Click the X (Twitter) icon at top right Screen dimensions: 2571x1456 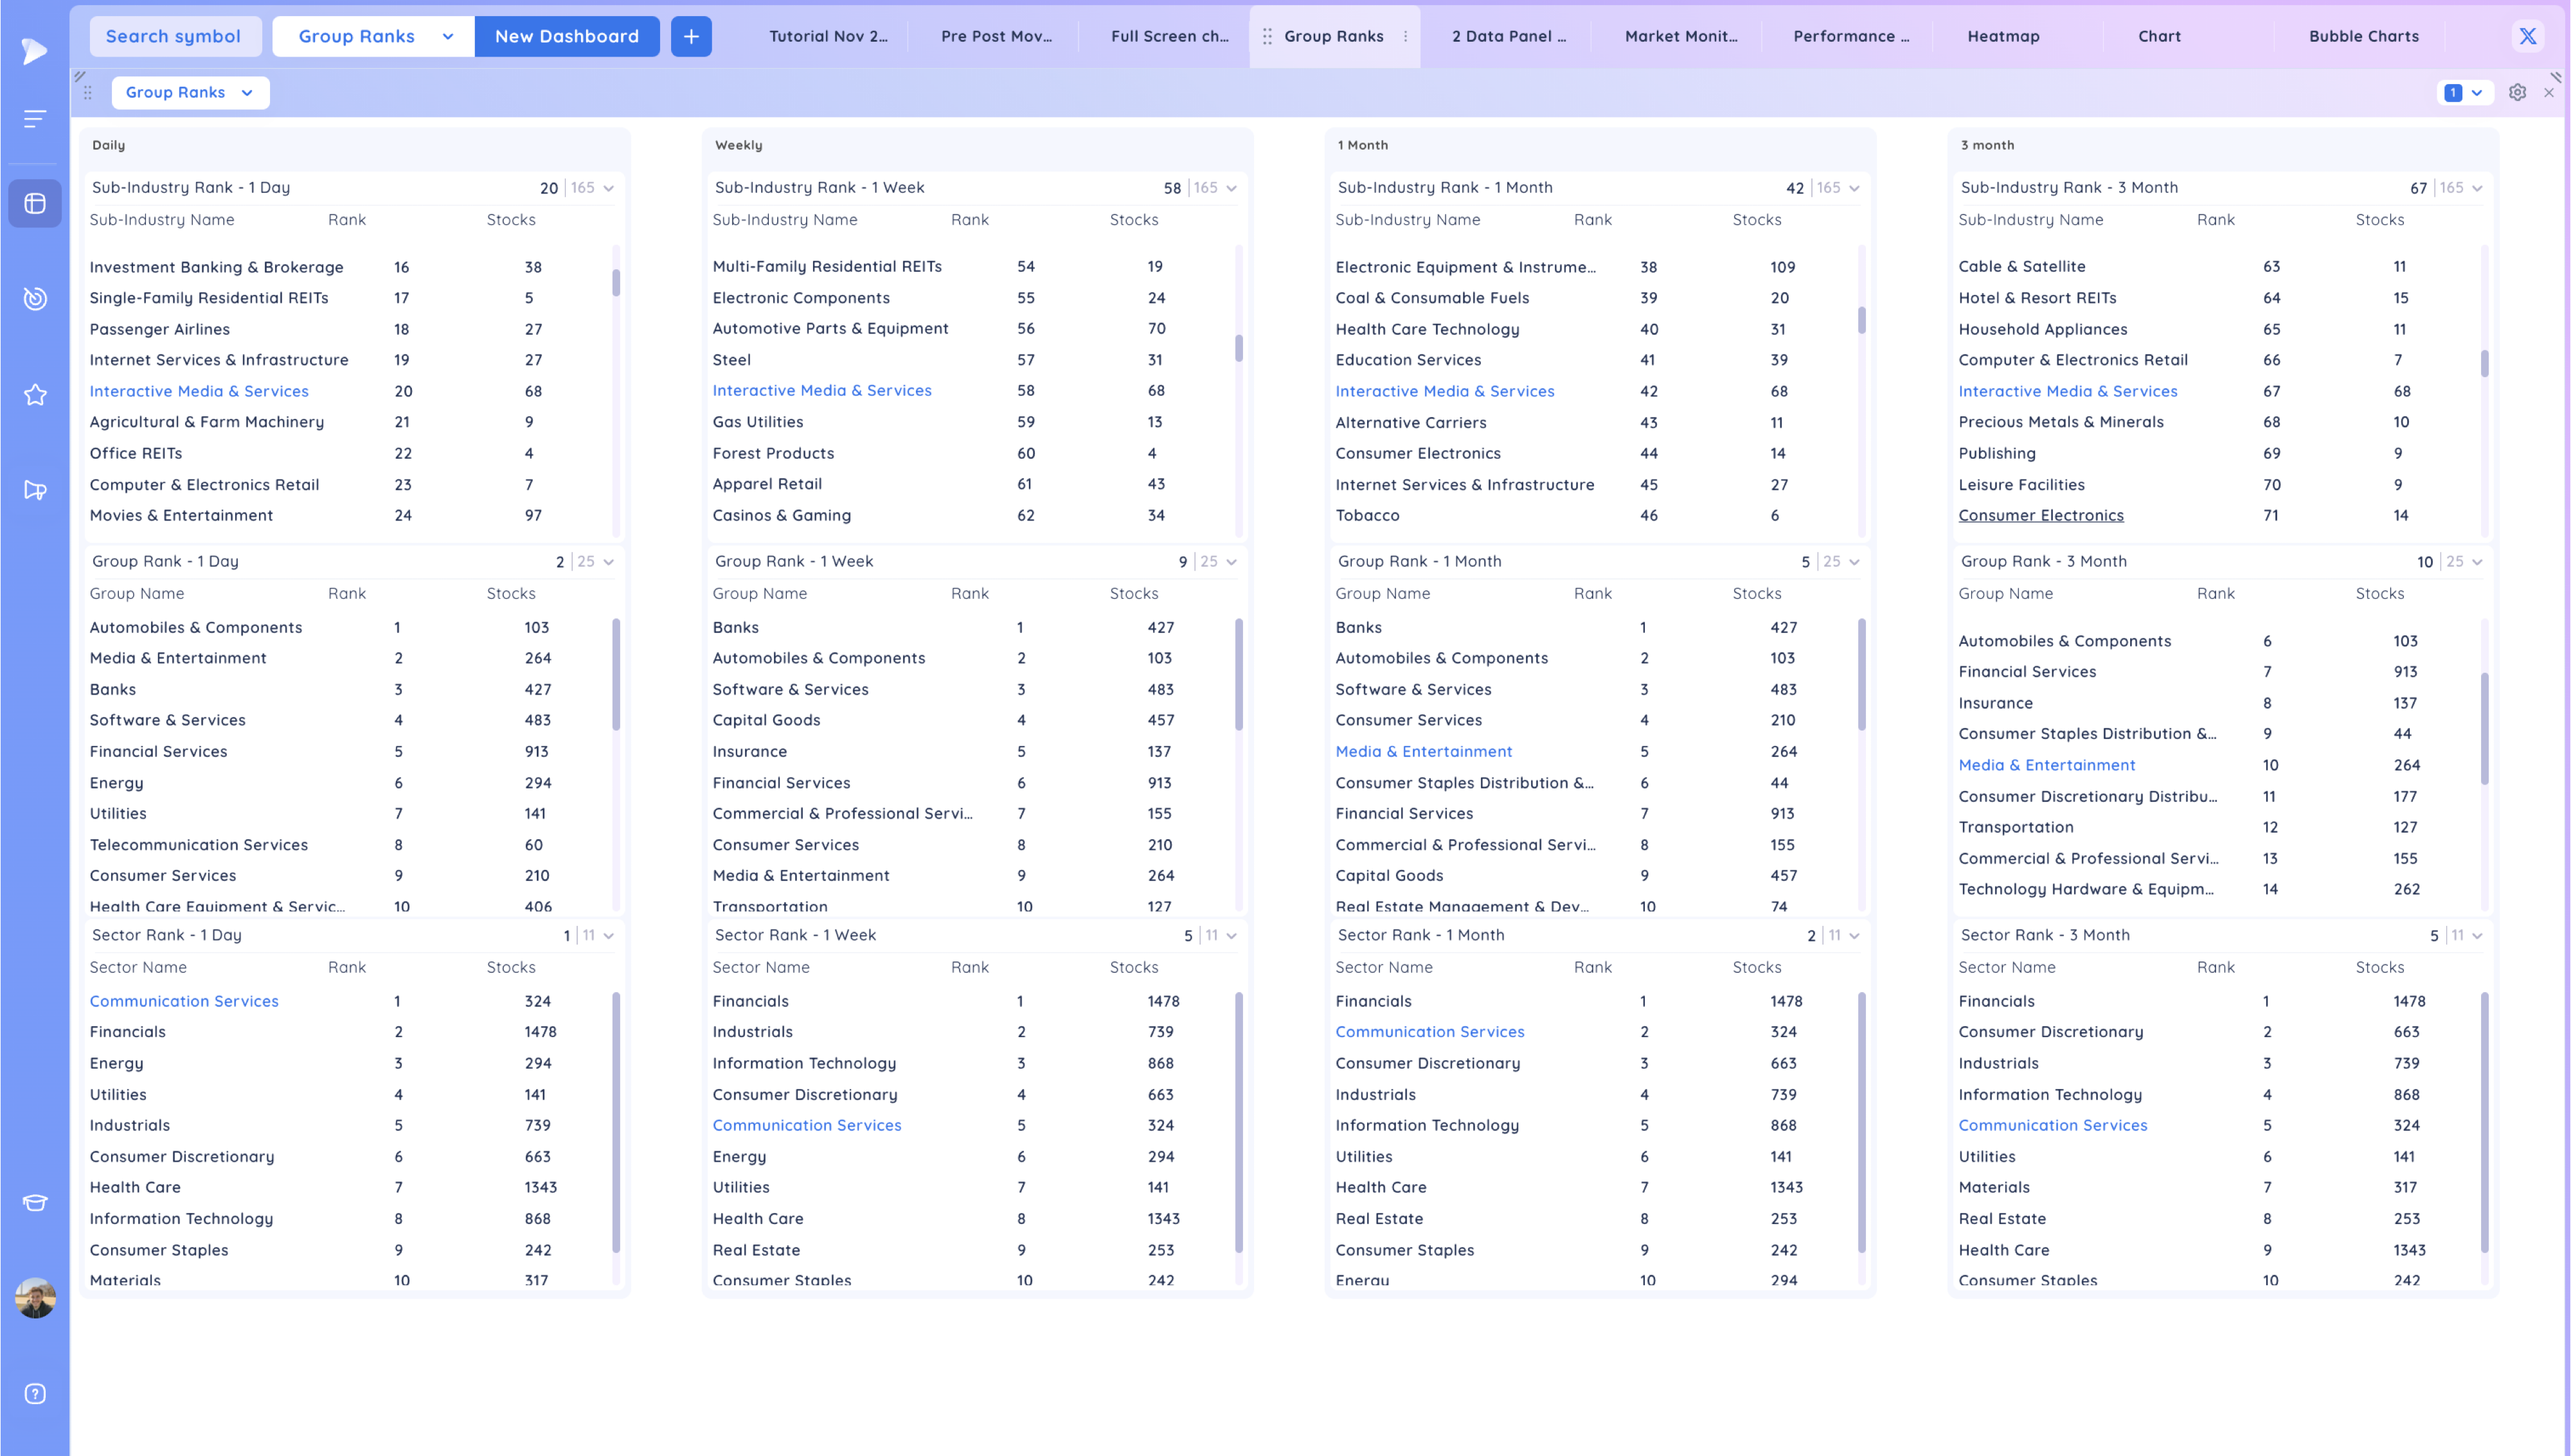click(x=2527, y=36)
